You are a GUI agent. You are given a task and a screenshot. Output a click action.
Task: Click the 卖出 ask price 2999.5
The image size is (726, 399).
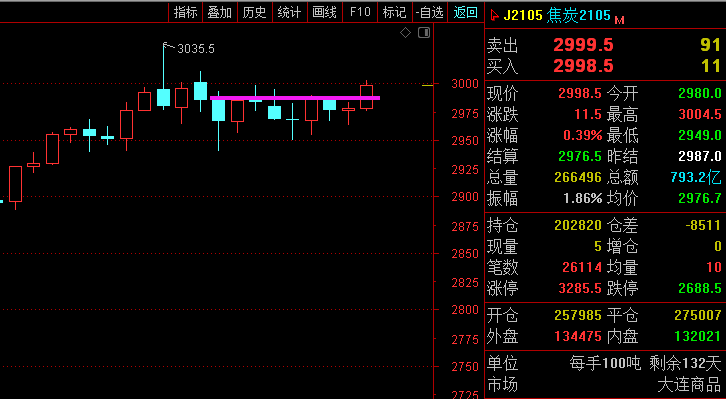583,45
